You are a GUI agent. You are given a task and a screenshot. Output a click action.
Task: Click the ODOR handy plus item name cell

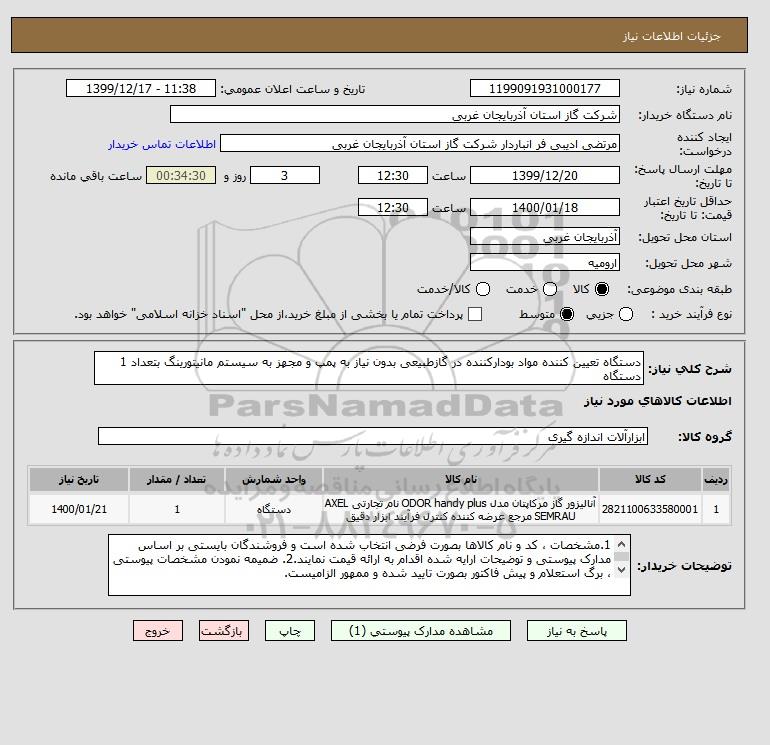tap(461, 509)
